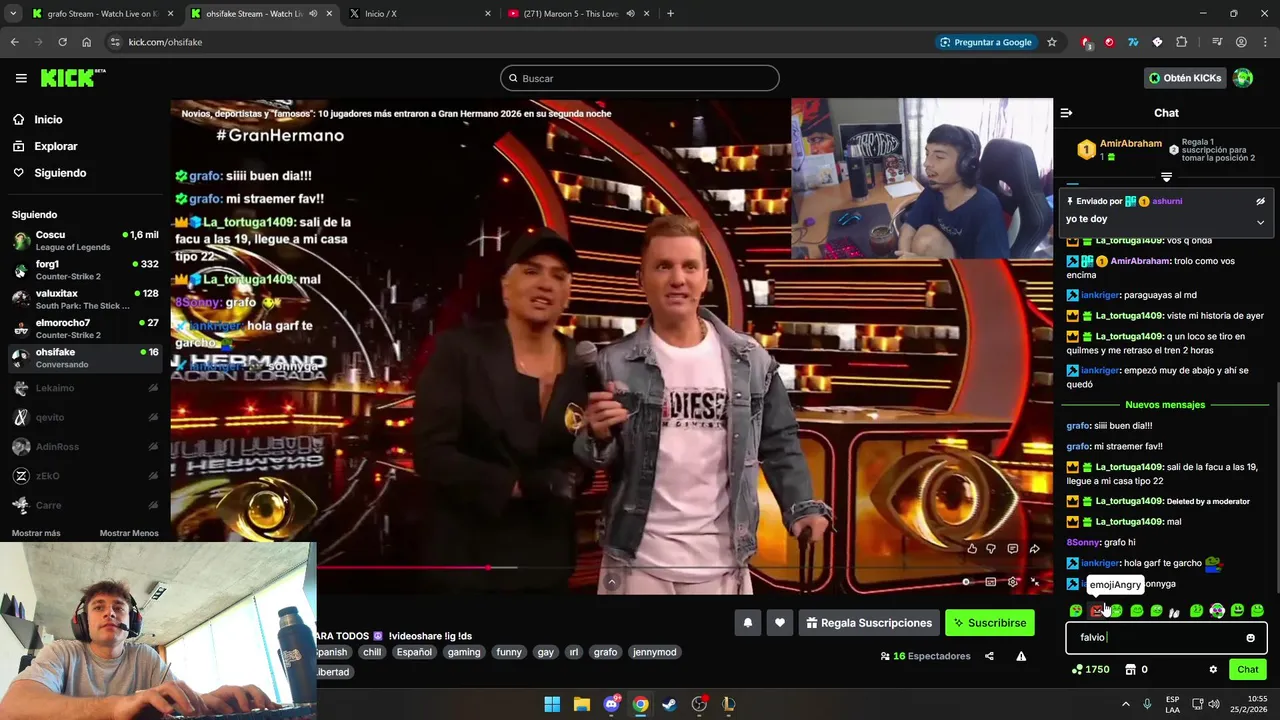
Task: Open the Chrome three-dot menu
Action: coord(1264,42)
